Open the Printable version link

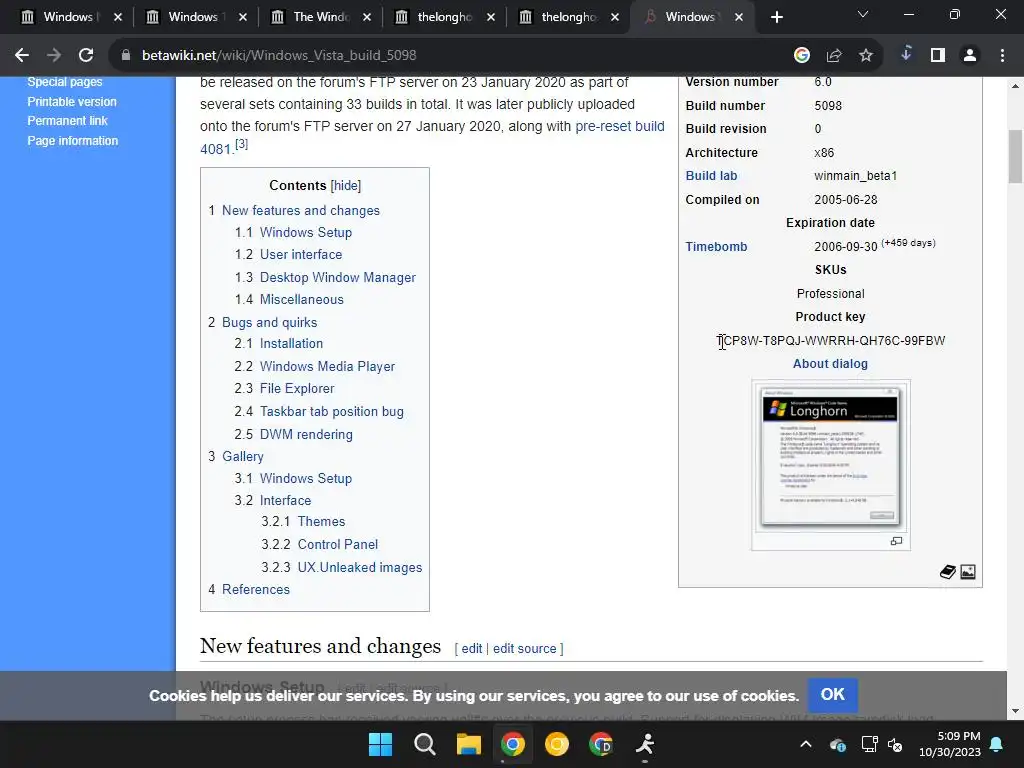pos(72,102)
